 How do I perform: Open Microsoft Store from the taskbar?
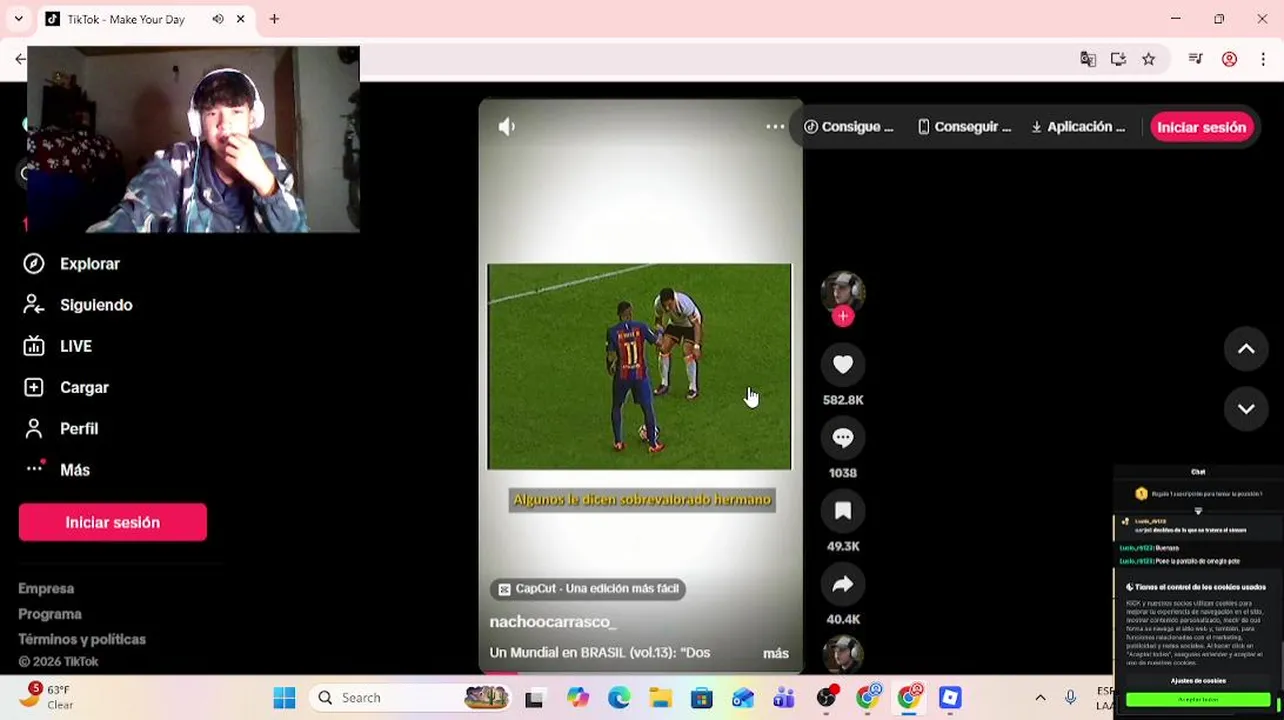(x=701, y=698)
